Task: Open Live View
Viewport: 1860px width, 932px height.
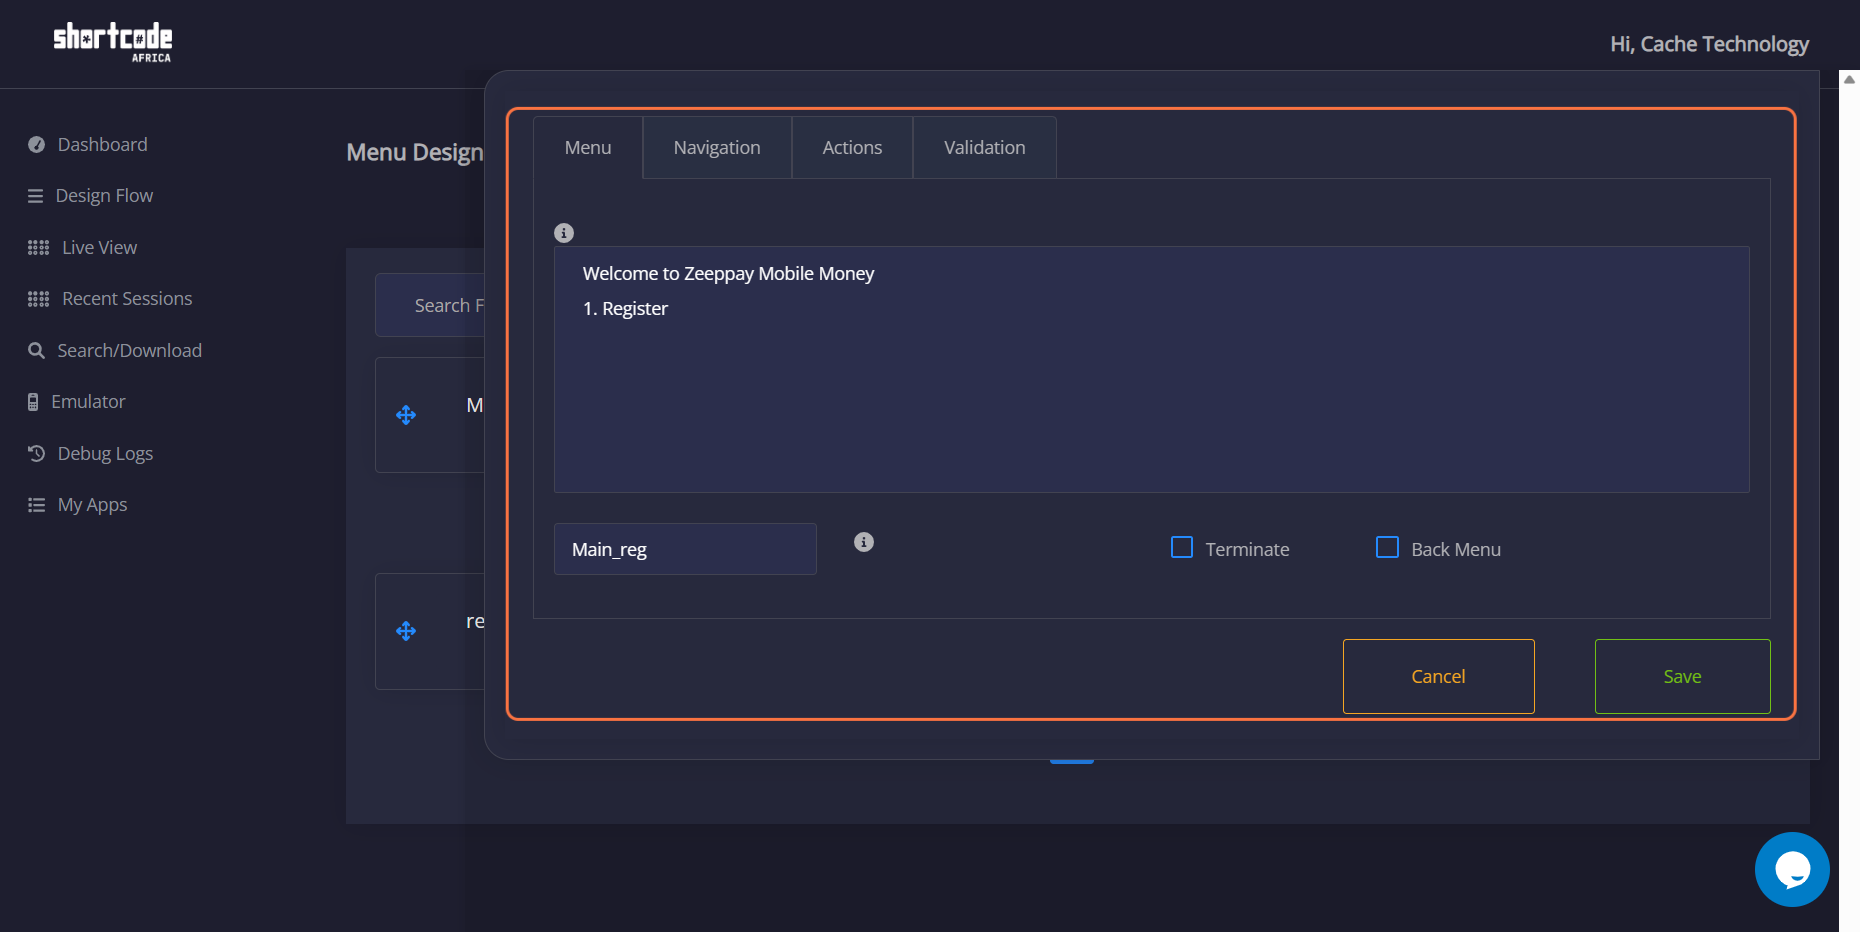Action: (x=99, y=248)
